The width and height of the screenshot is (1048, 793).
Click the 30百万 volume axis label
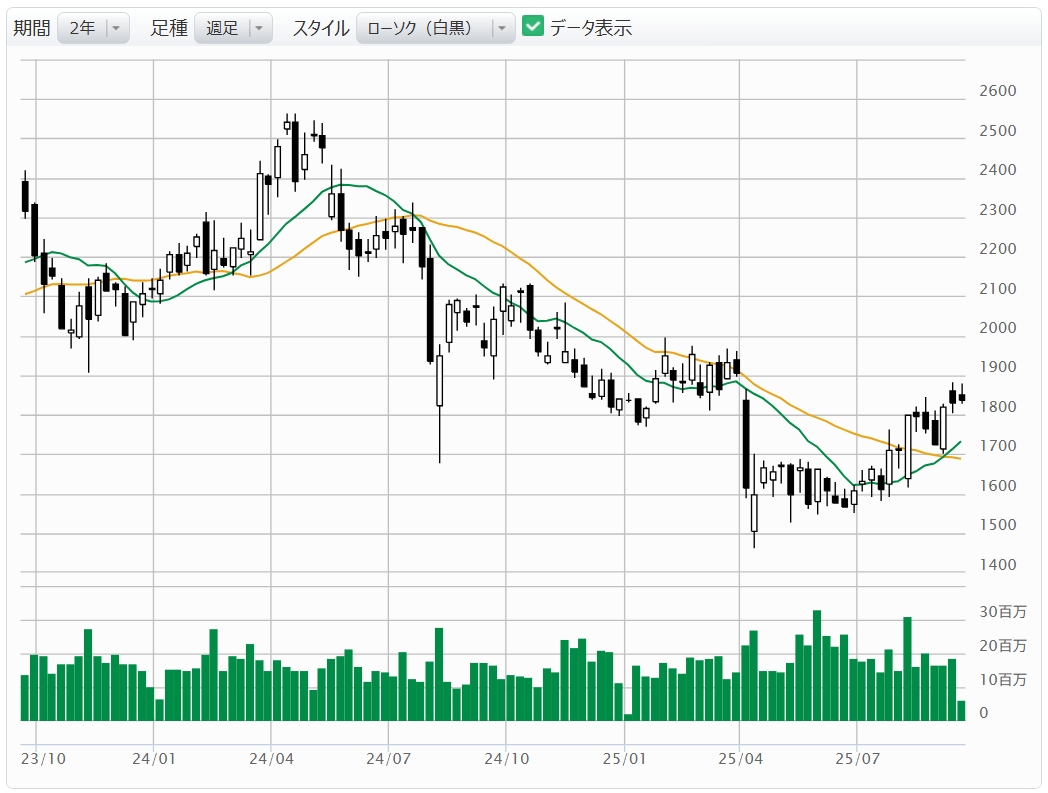pos(1002,612)
